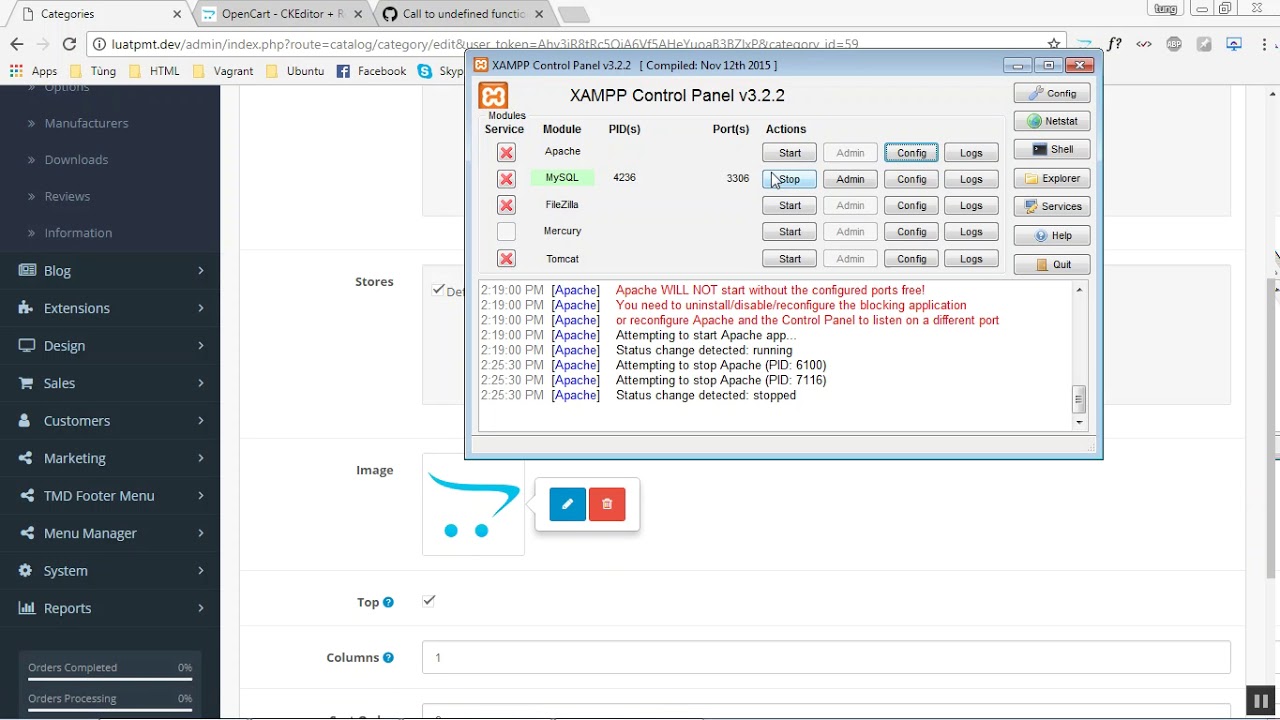Toggle Tomcat service install checkbox

coord(506,259)
